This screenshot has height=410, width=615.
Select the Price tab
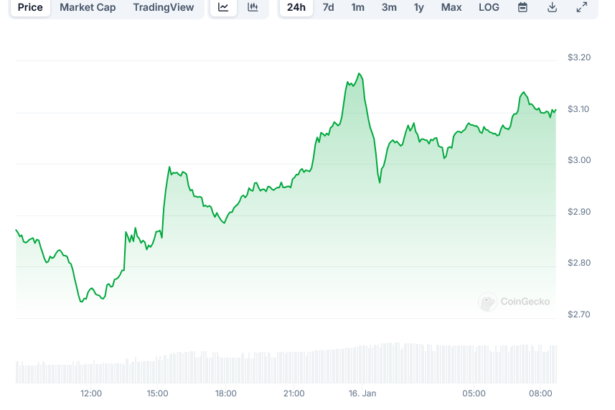pyautogui.click(x=30, y=8)
